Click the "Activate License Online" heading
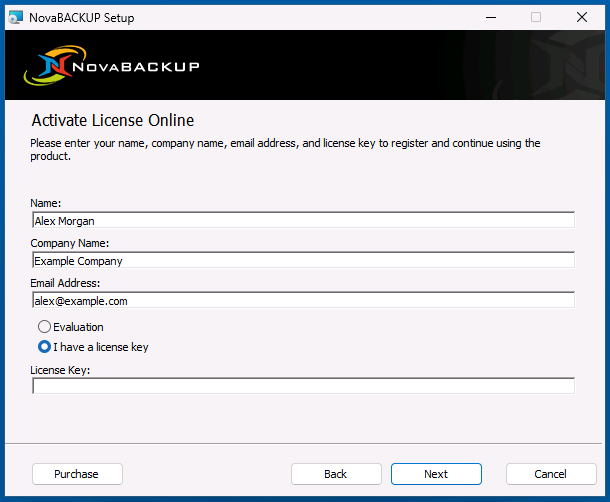Image resolution: width=610 pixels, height=502 pixels. click(112, 120)
